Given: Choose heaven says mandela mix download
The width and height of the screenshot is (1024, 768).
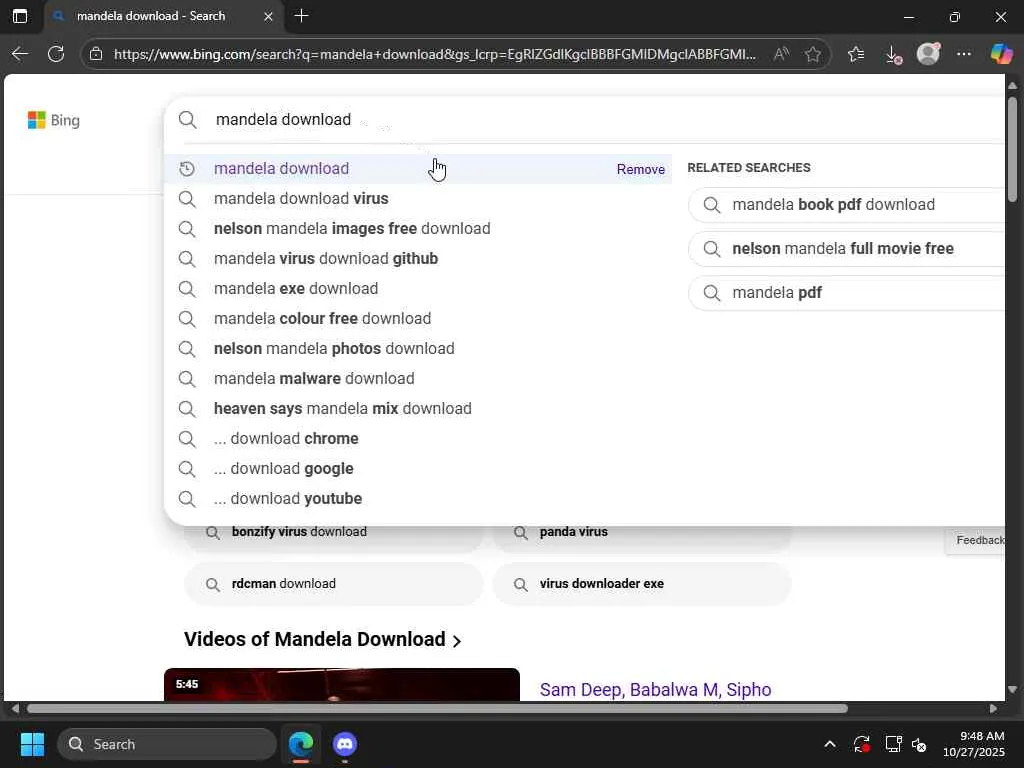Looking at the screenshot, I should pyautogui.click(x=418, y=409).
